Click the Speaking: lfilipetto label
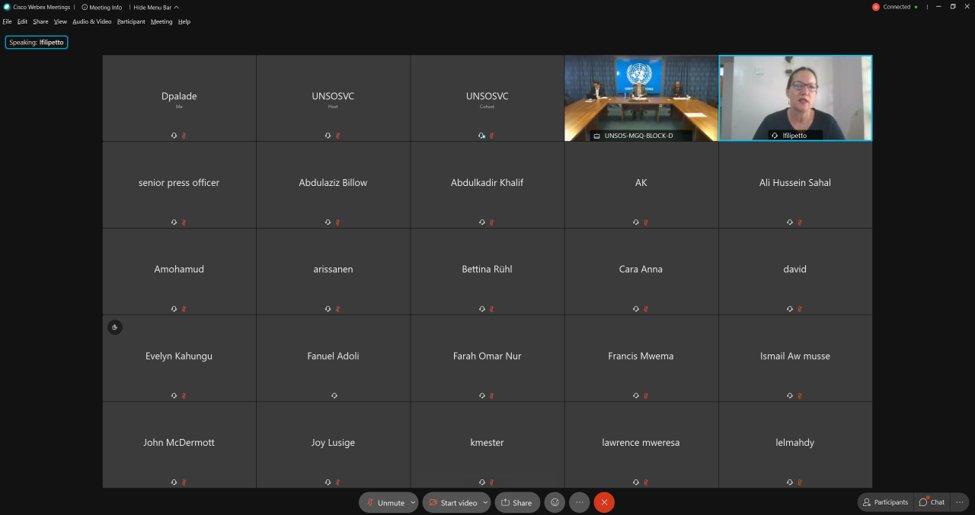 pos(37,43)
